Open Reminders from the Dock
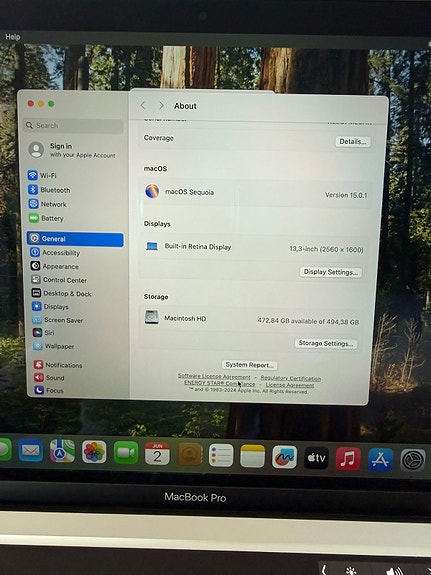The image size is (431, 575). [x=221, y=455]
